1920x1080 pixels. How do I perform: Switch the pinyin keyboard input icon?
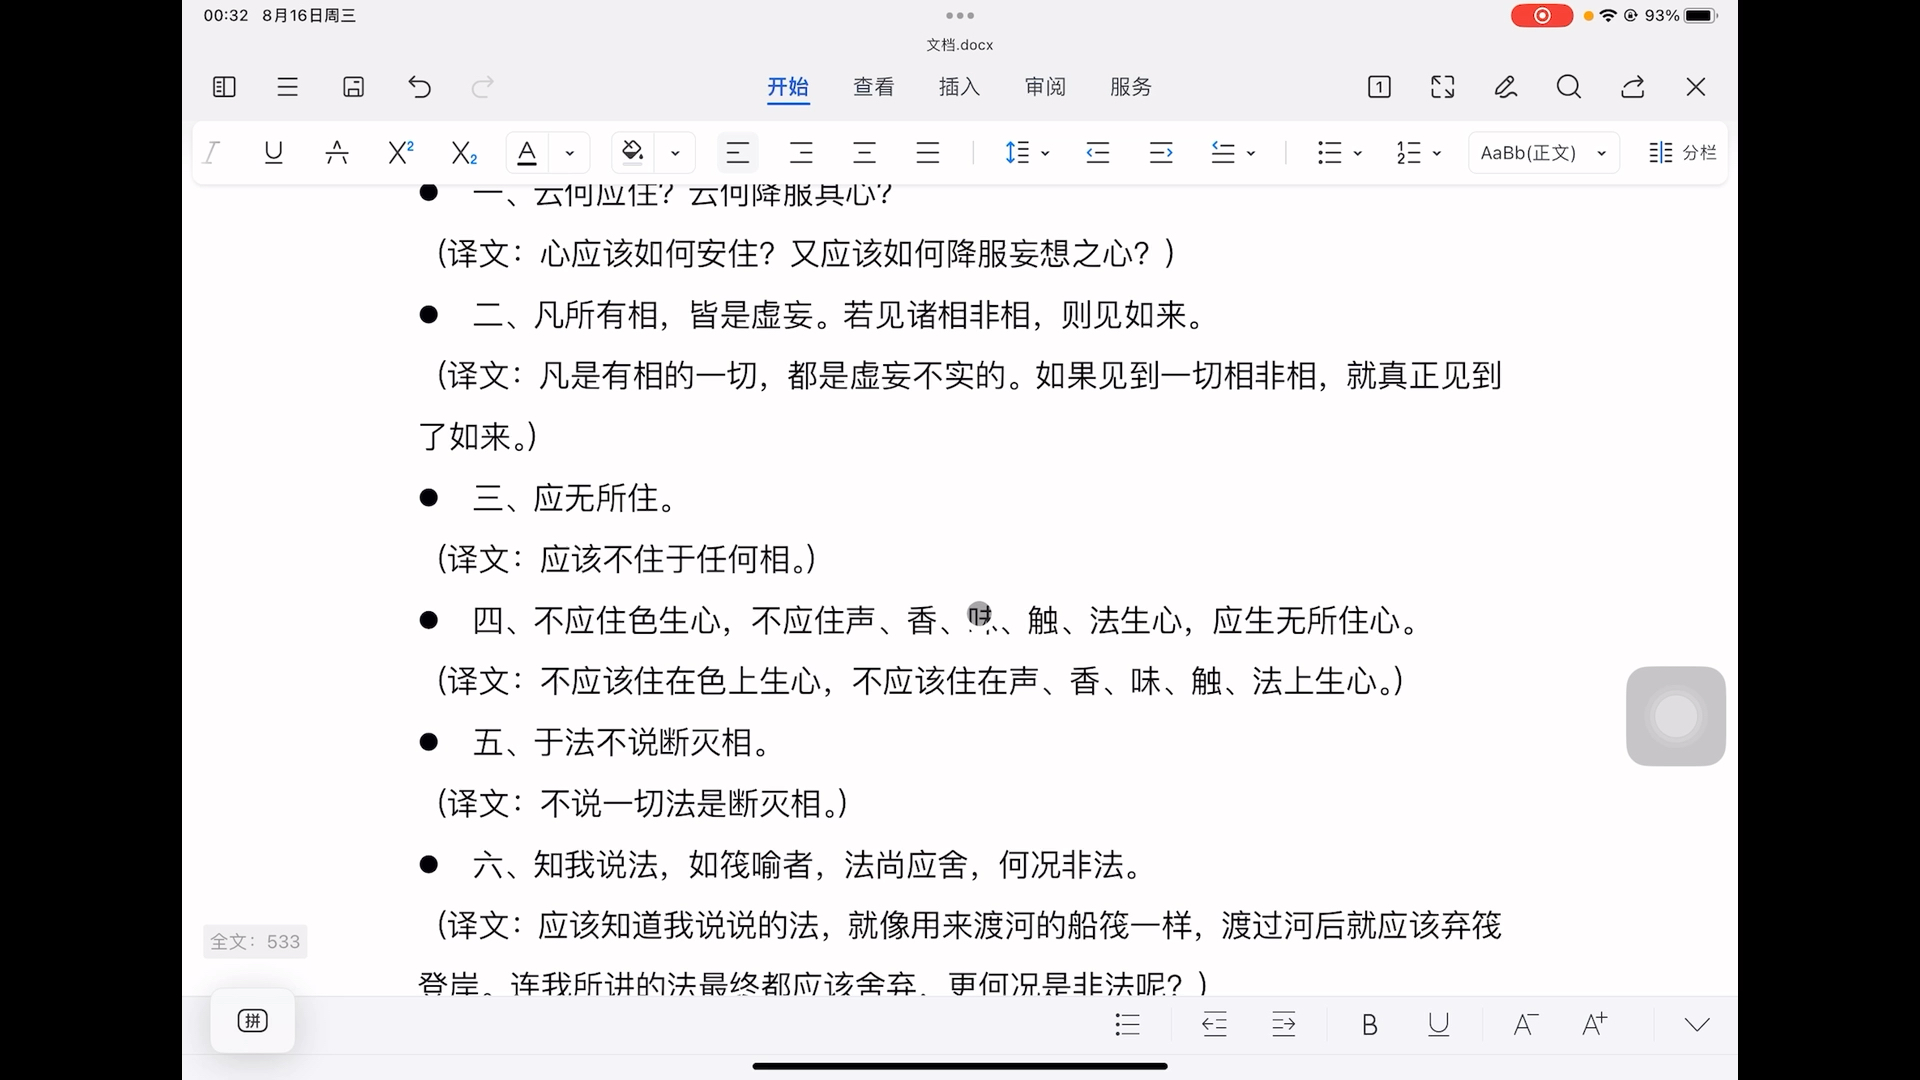[x=253, y=1021]
